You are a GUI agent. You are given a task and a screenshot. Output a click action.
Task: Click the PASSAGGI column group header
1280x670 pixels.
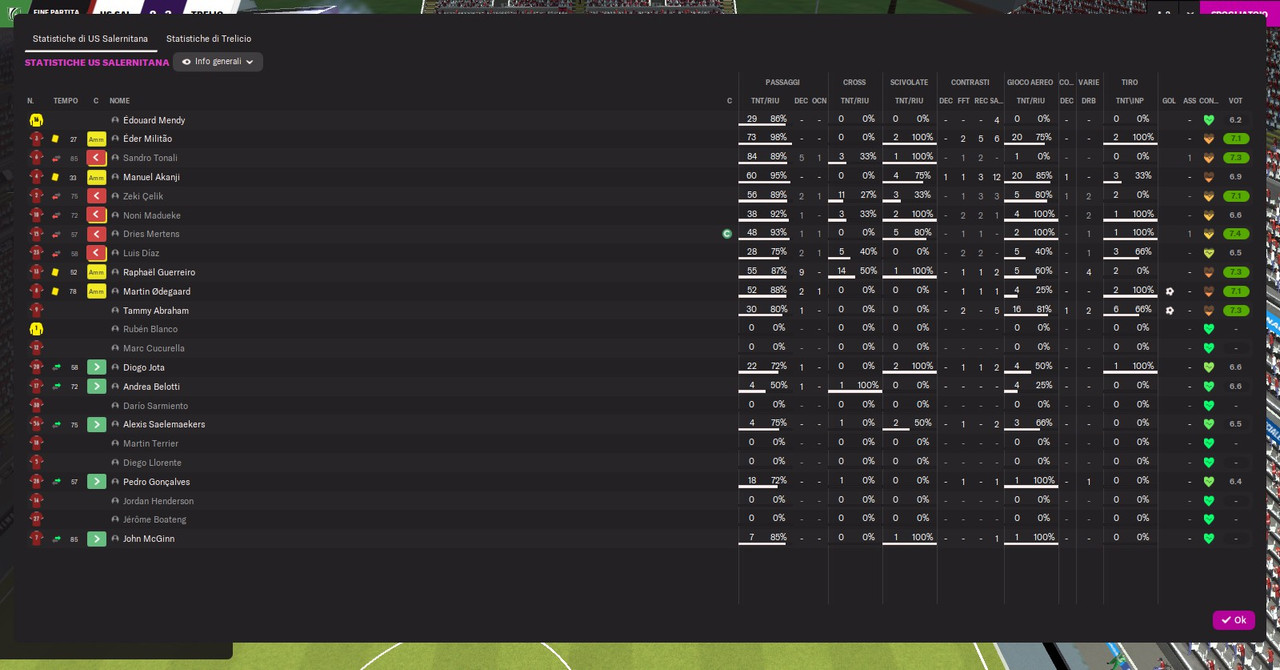coord(783,82)
